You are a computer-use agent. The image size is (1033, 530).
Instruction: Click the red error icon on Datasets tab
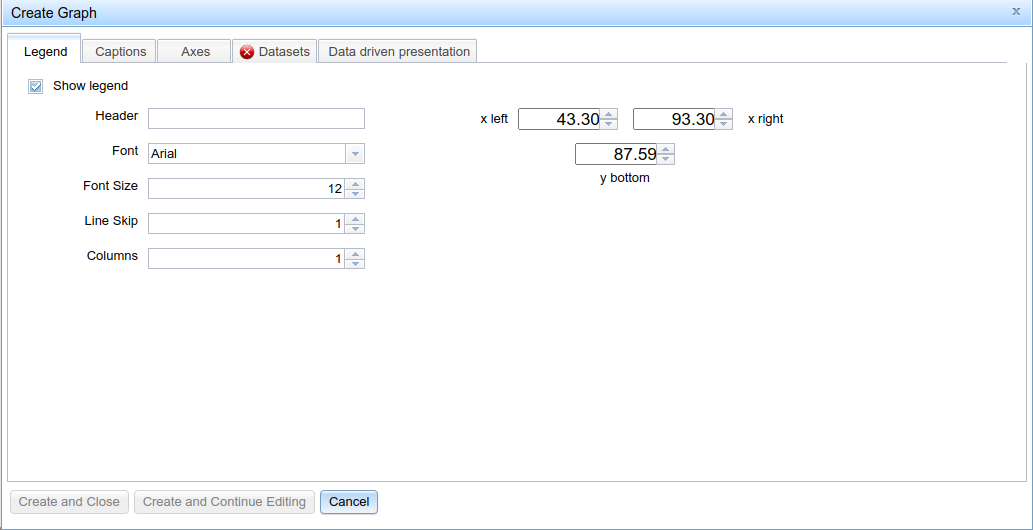click(x=247, y=52)
